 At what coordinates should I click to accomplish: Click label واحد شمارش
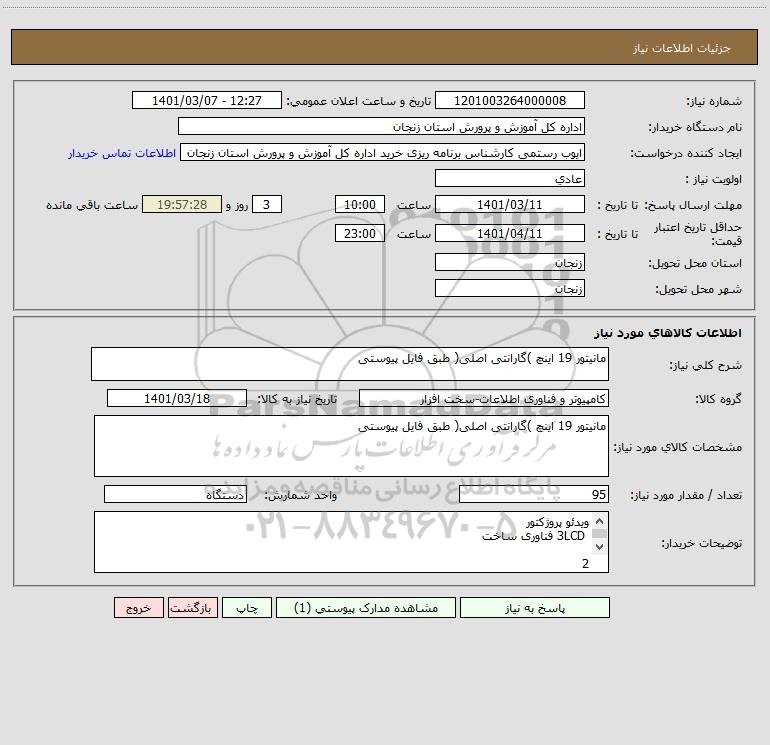coord(301,495)
